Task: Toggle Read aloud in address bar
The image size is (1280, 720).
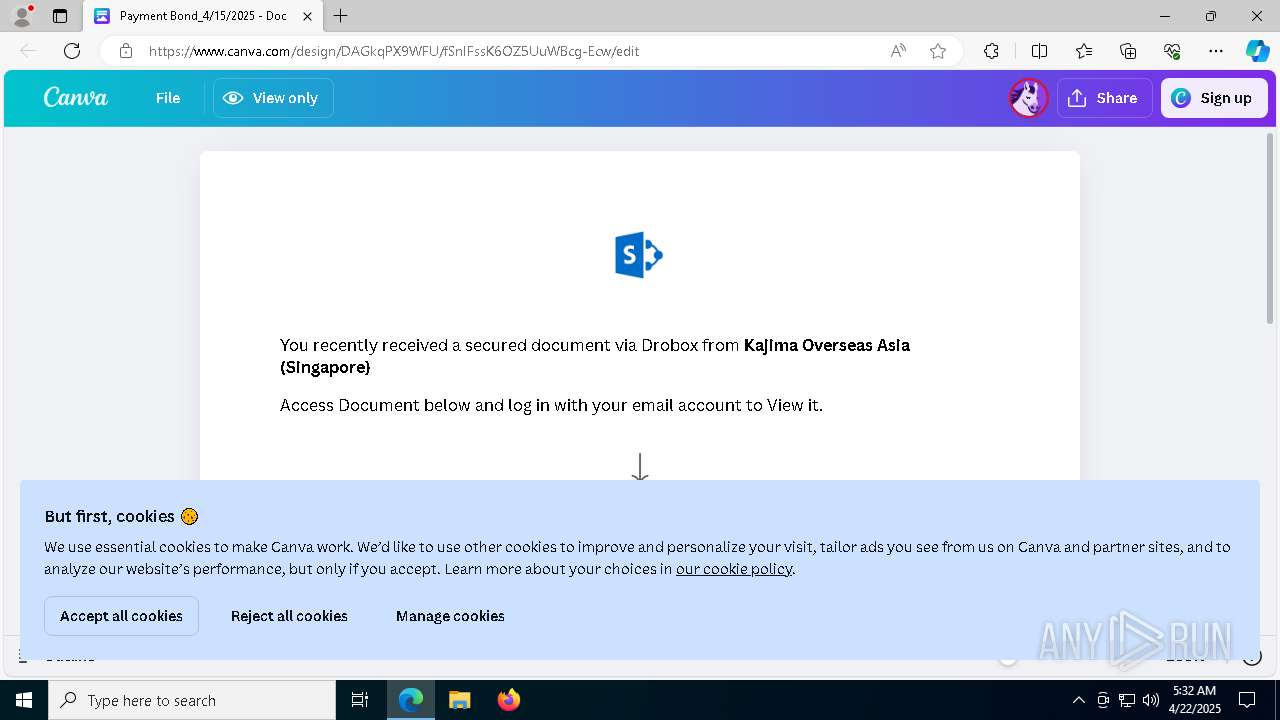Action: pyautogui.click(x=898, y=51)
